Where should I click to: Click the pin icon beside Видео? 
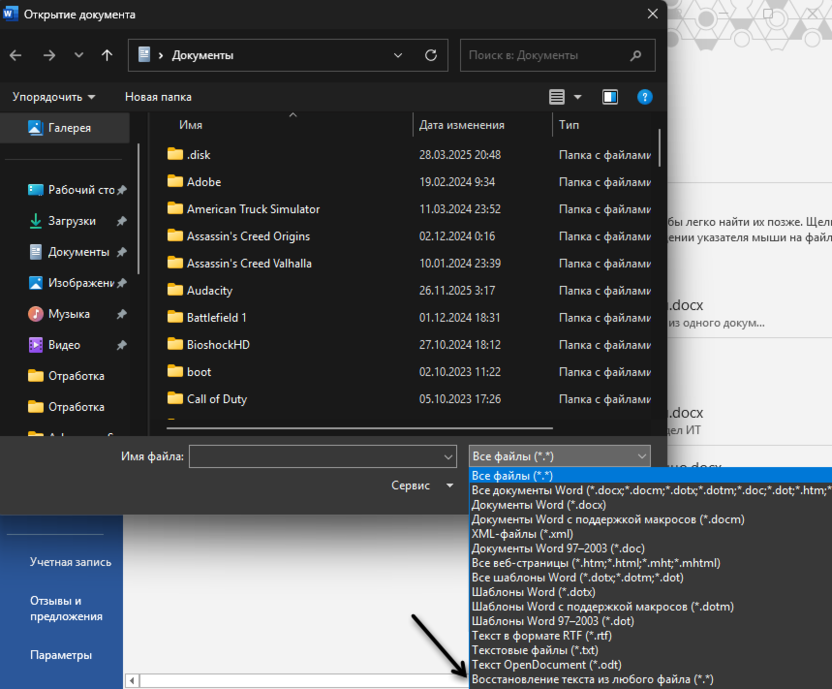122,346
